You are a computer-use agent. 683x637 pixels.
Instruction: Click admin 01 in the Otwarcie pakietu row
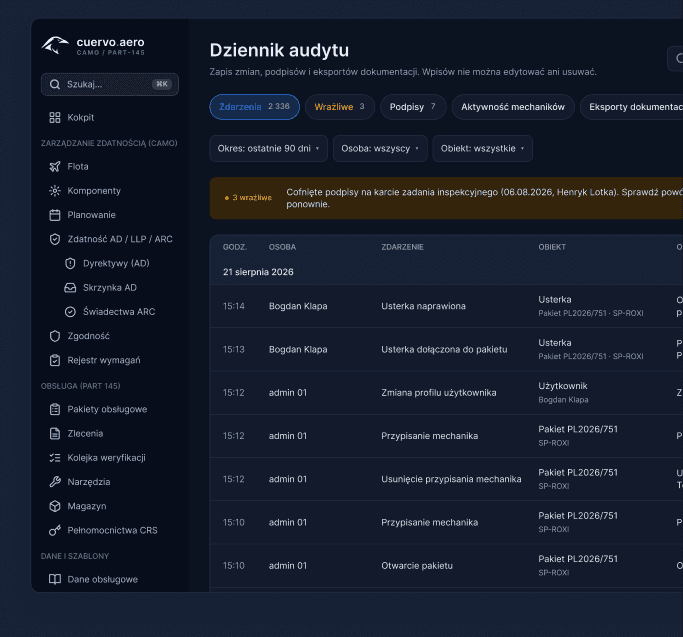[x=288, y=566]
